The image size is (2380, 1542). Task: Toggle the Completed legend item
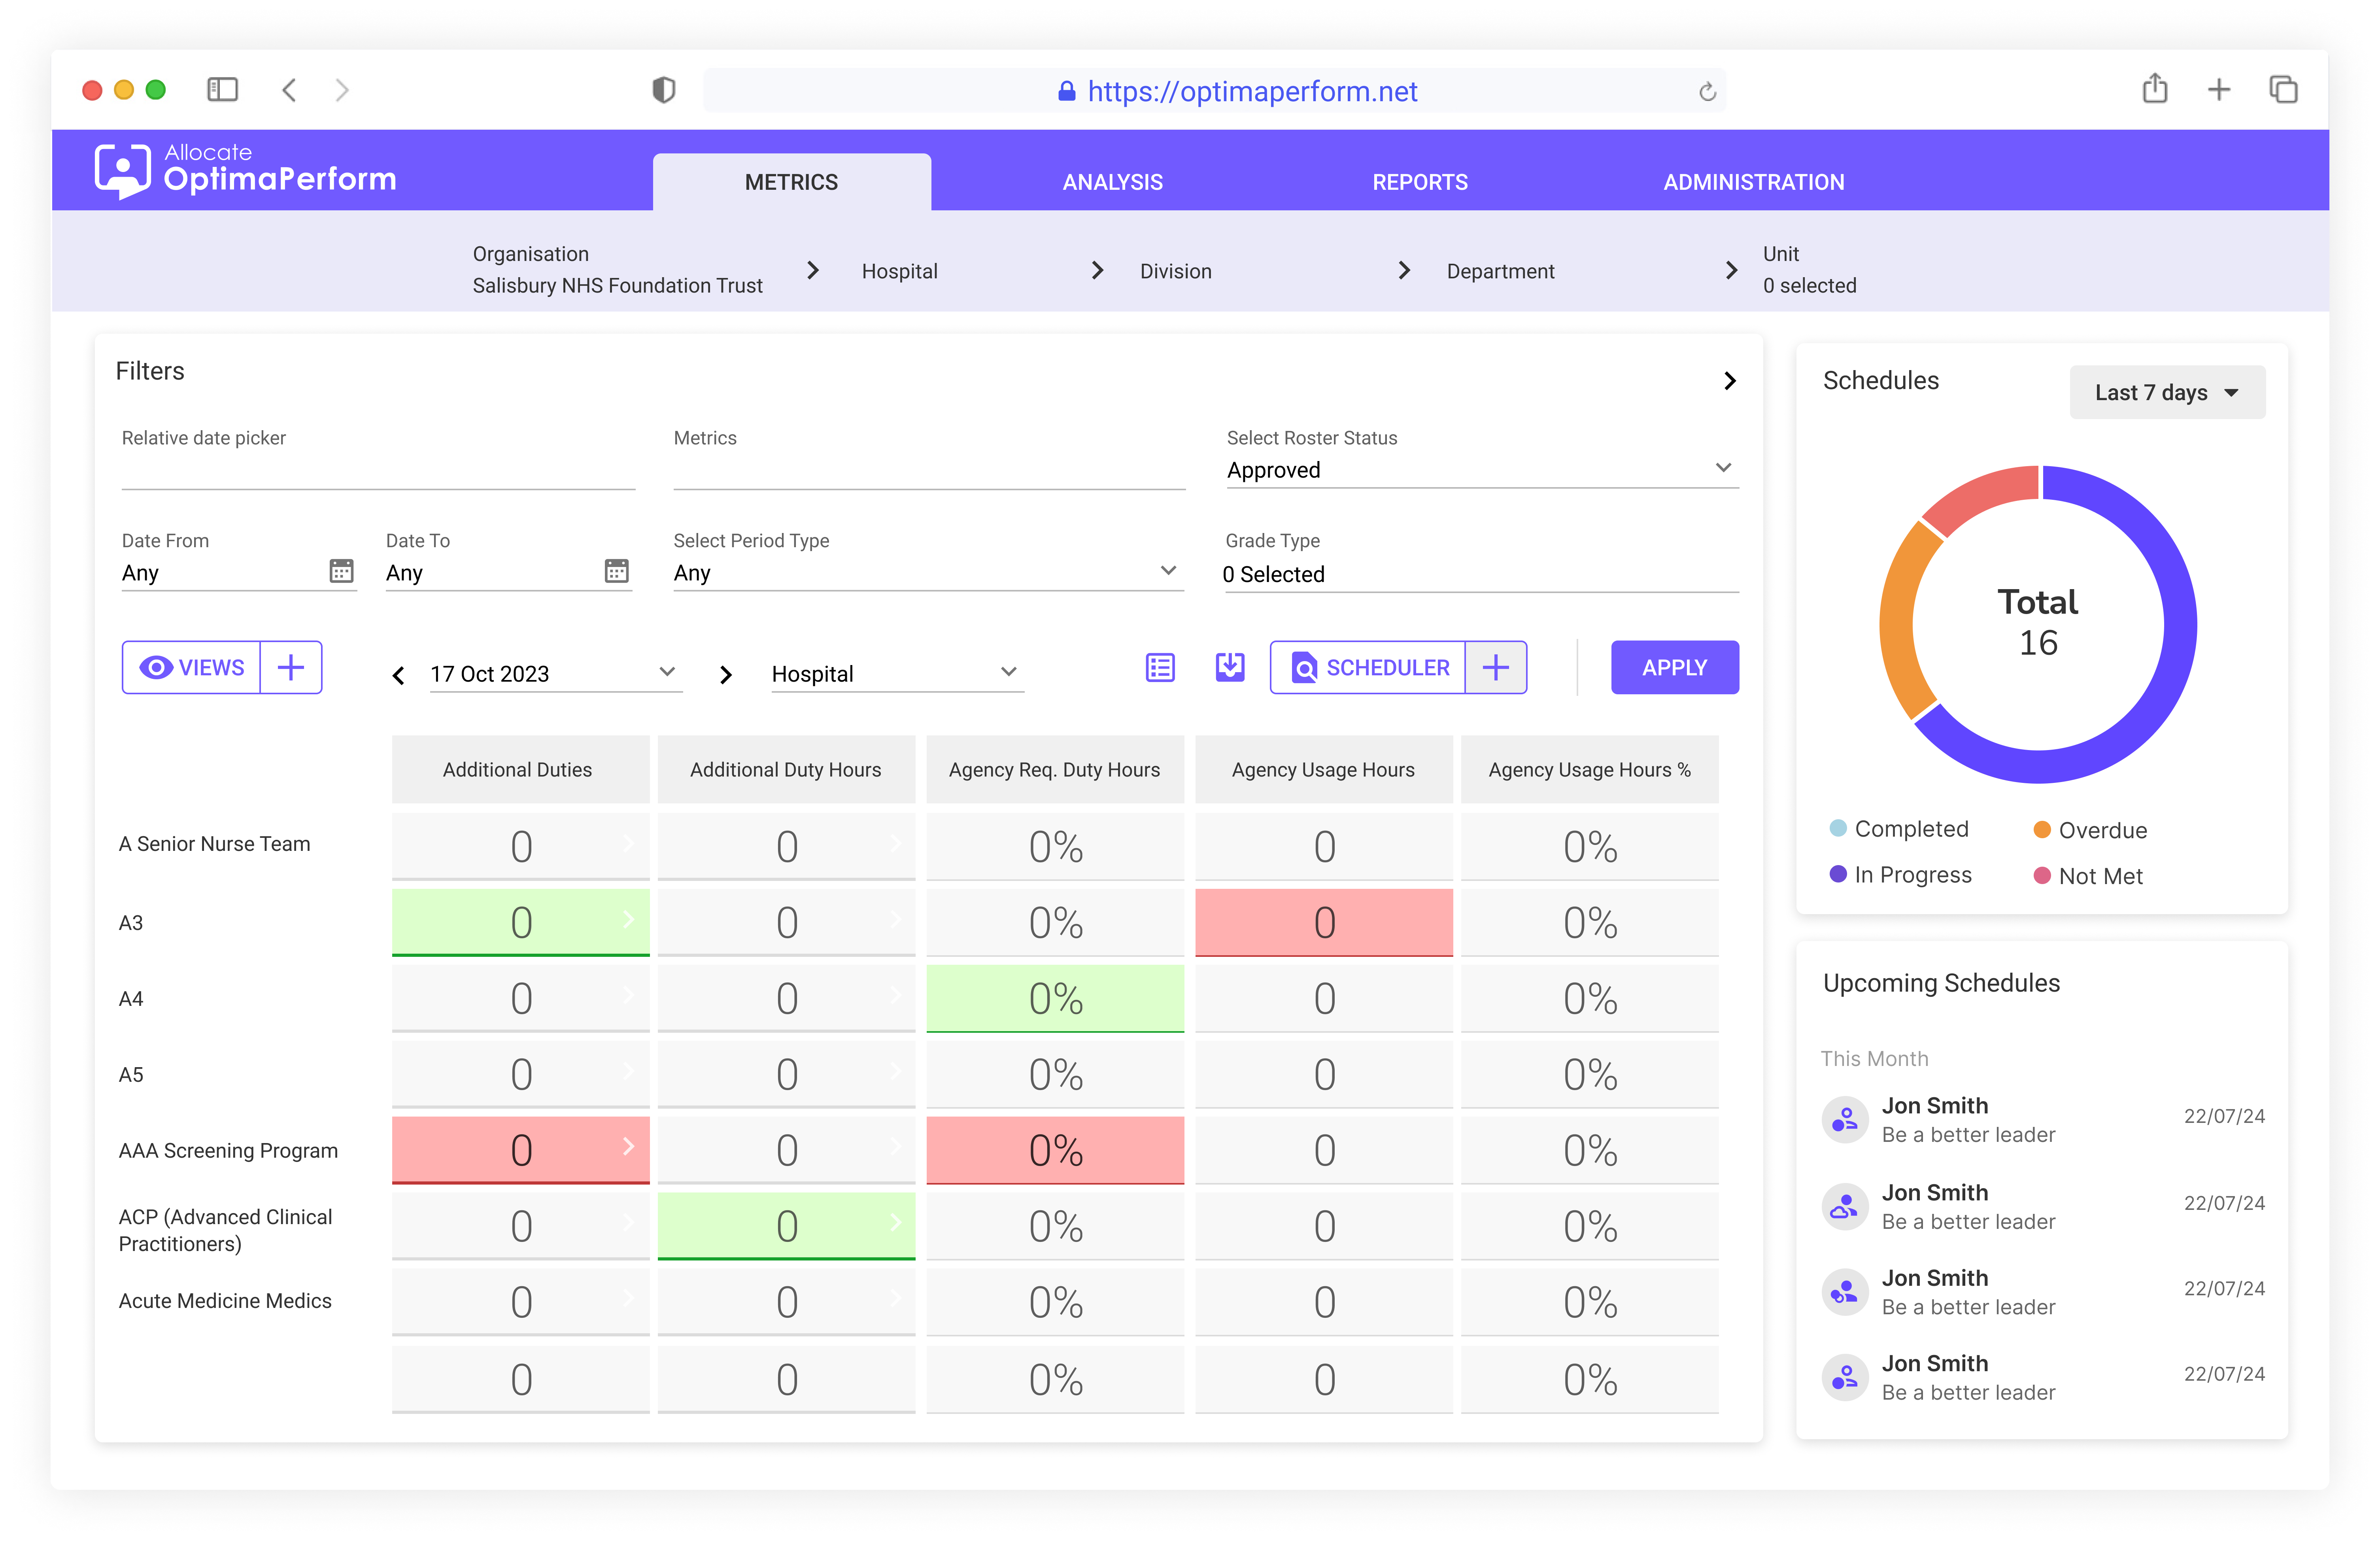coord(1898,829)
